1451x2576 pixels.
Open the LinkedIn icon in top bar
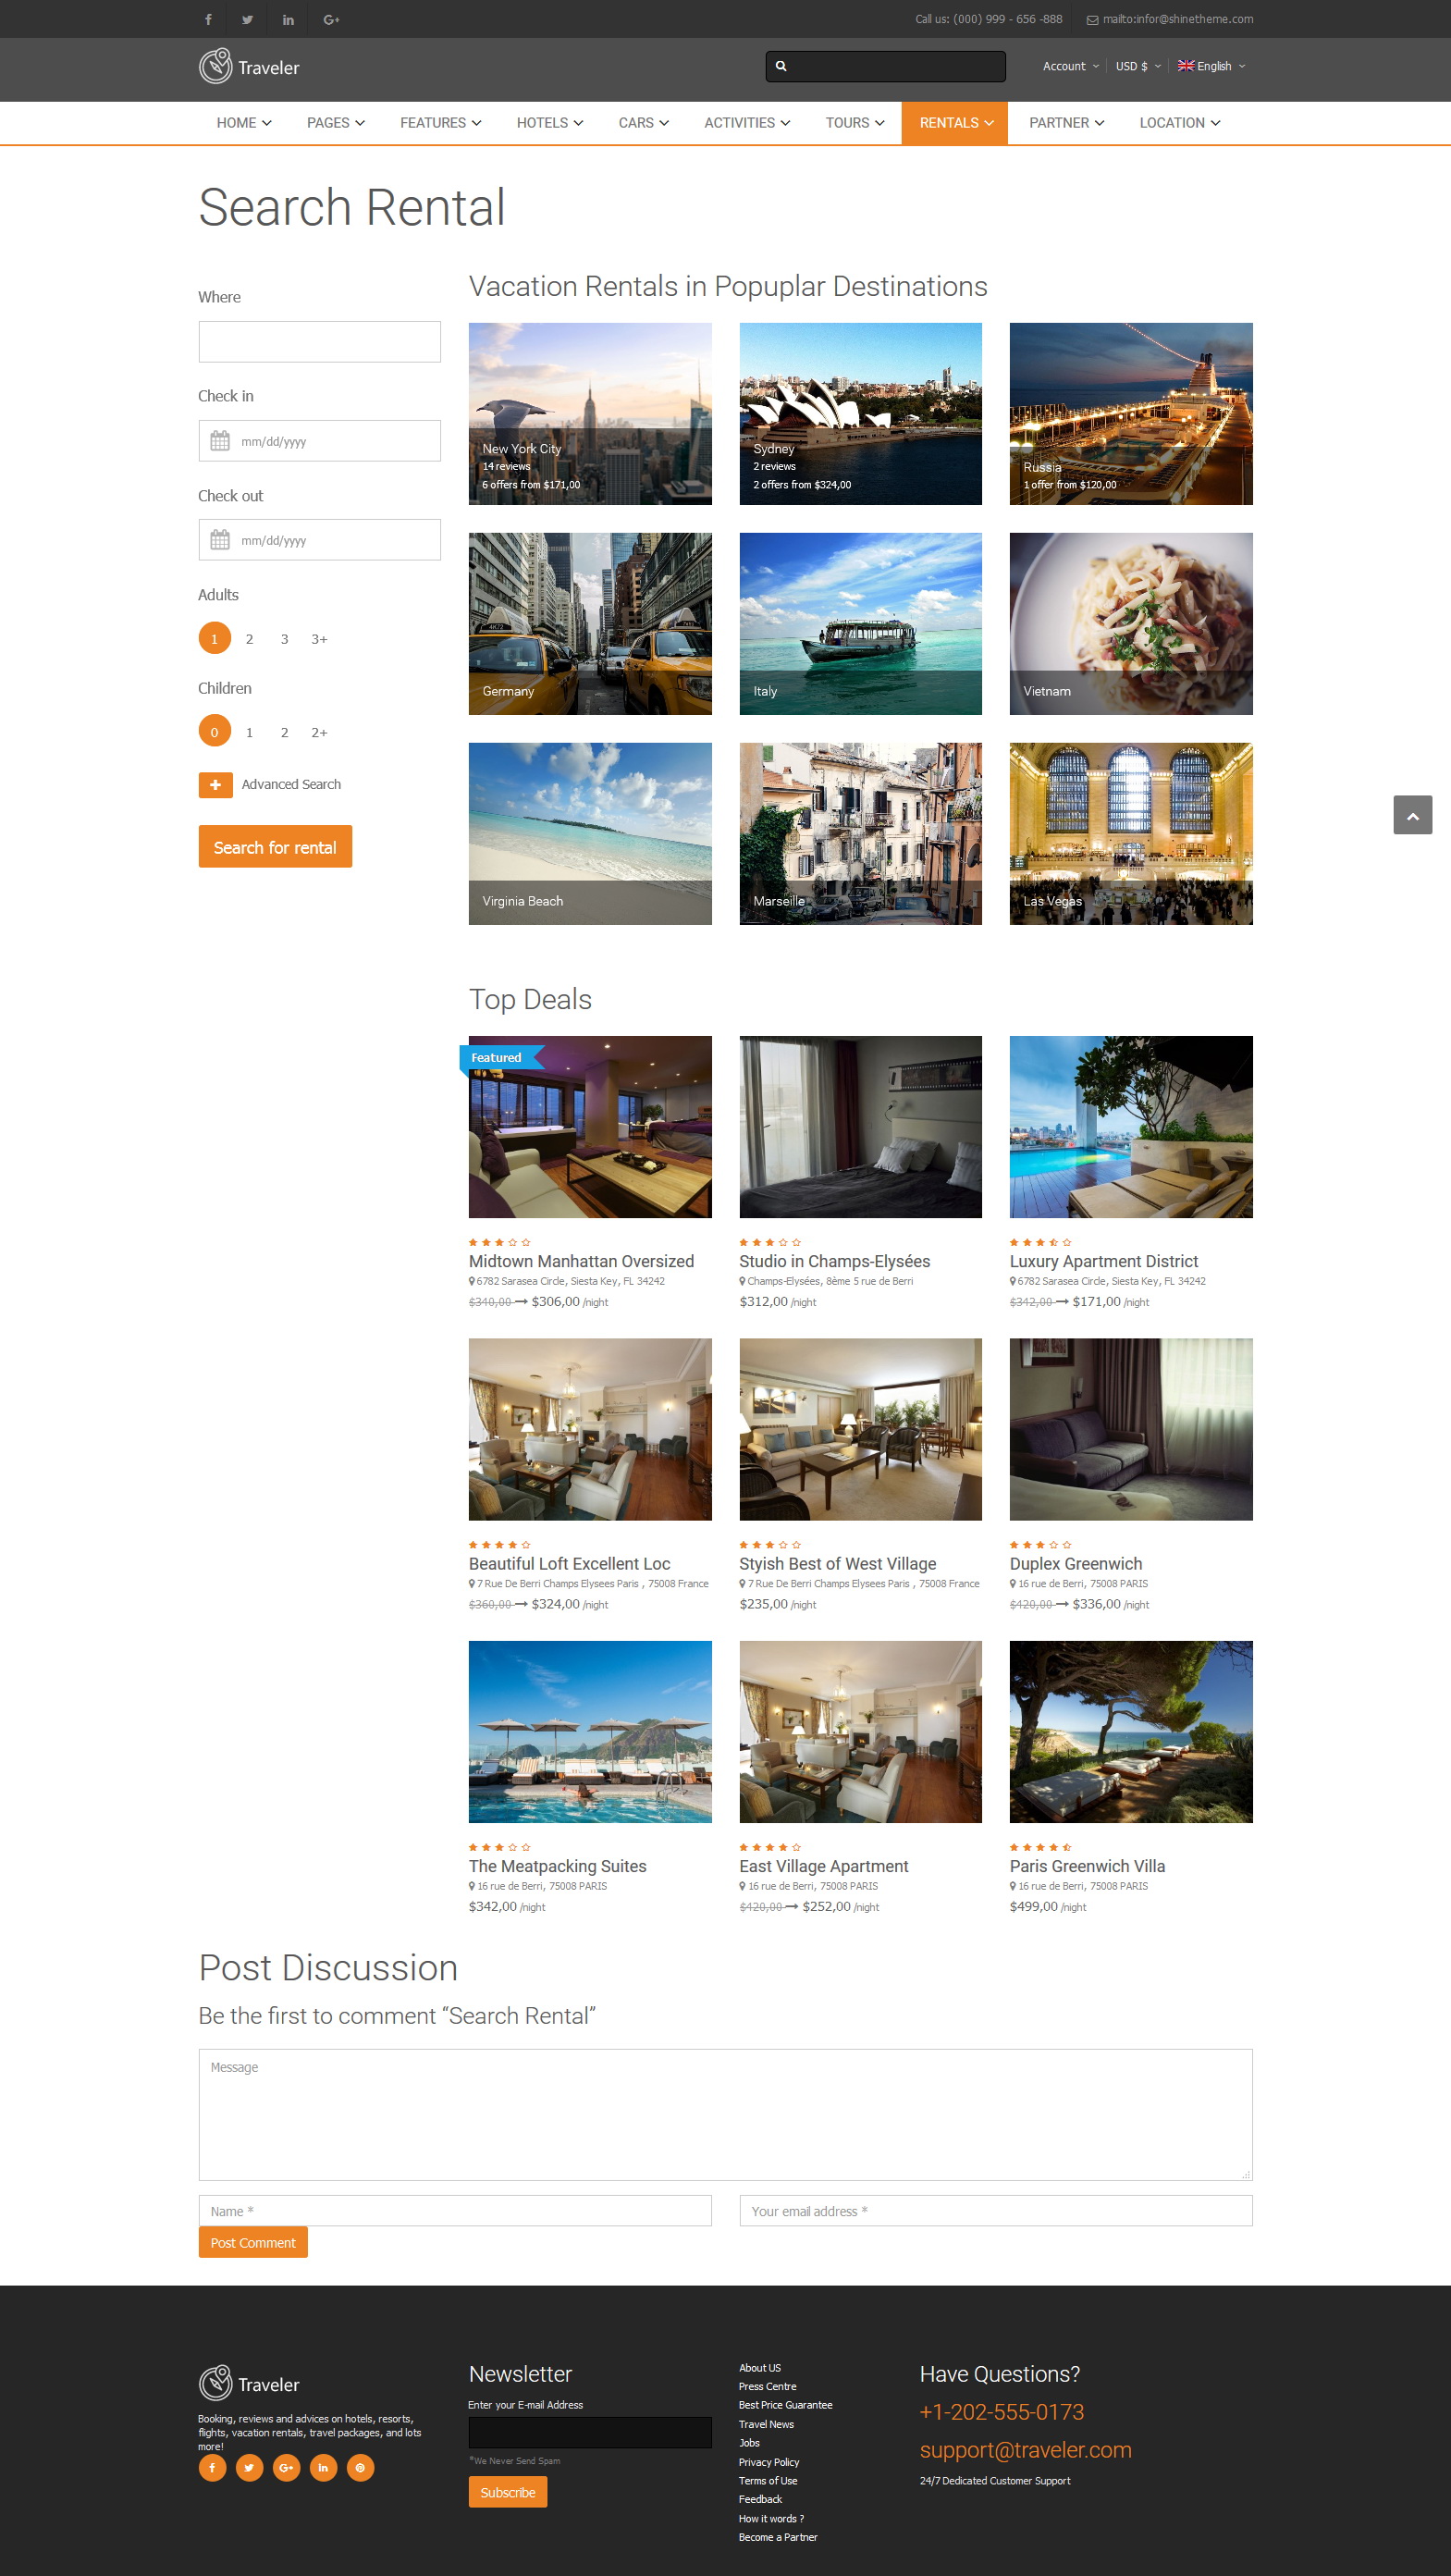pyautogui.click(x=288, y=19)
